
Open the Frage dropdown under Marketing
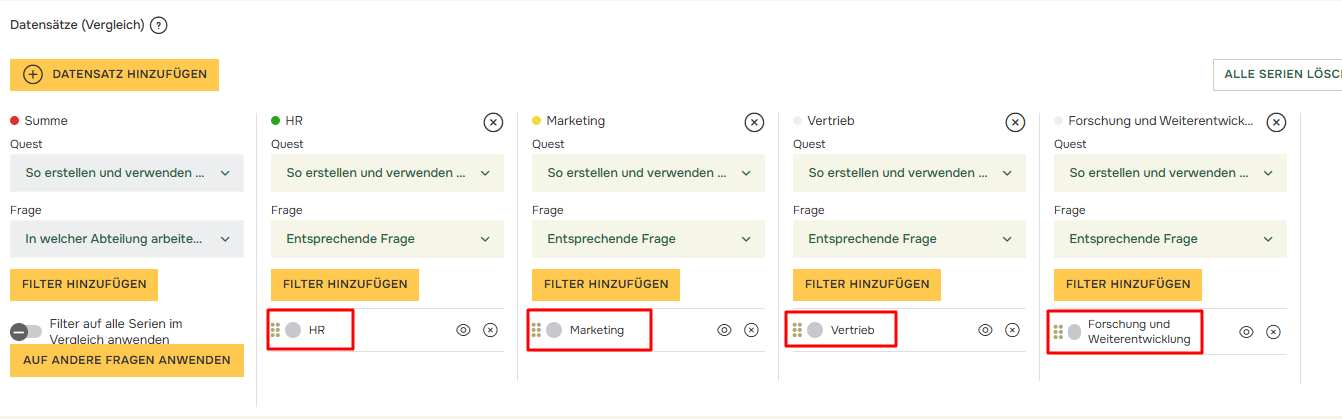pos(648,239)
